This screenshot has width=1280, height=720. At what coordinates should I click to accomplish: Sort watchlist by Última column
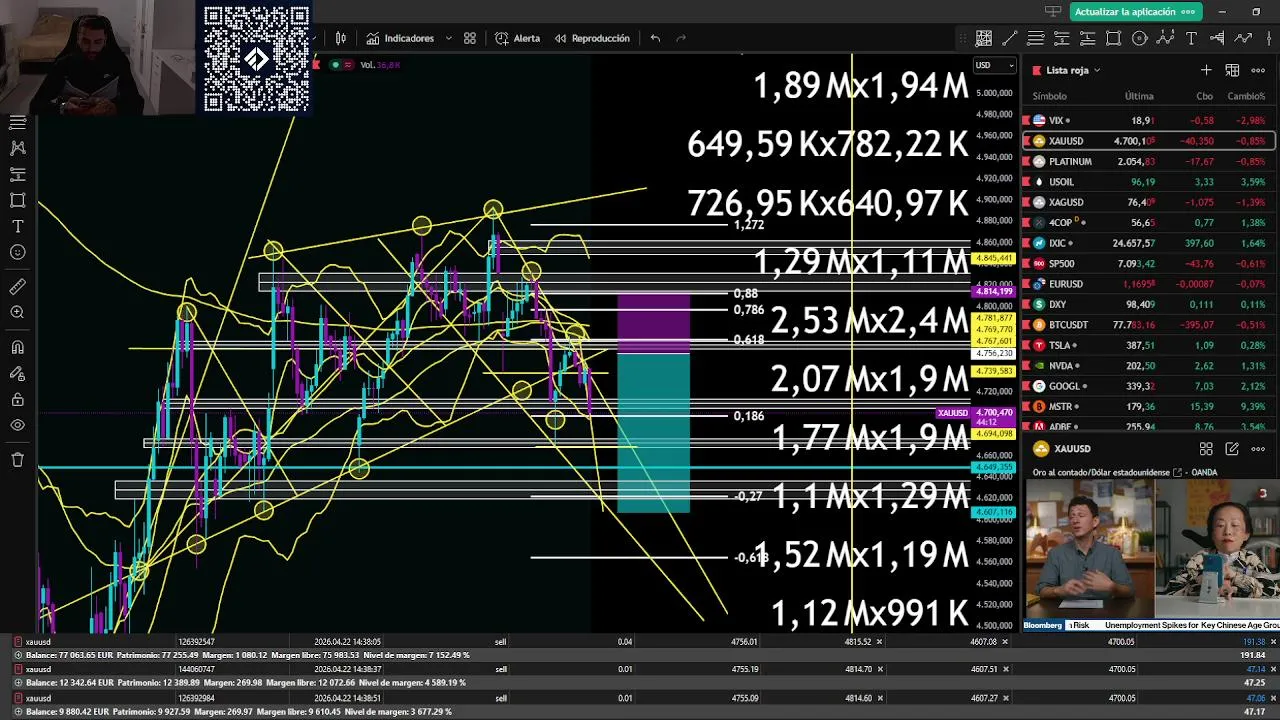[1139, 96]
